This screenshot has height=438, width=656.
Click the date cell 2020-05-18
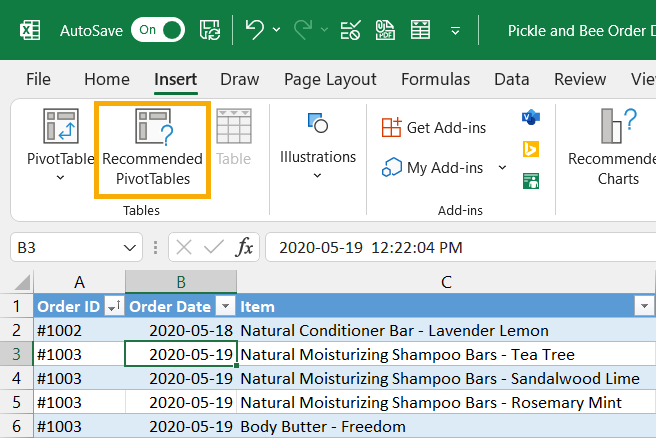pyautogui.click(x=181, y=330)
